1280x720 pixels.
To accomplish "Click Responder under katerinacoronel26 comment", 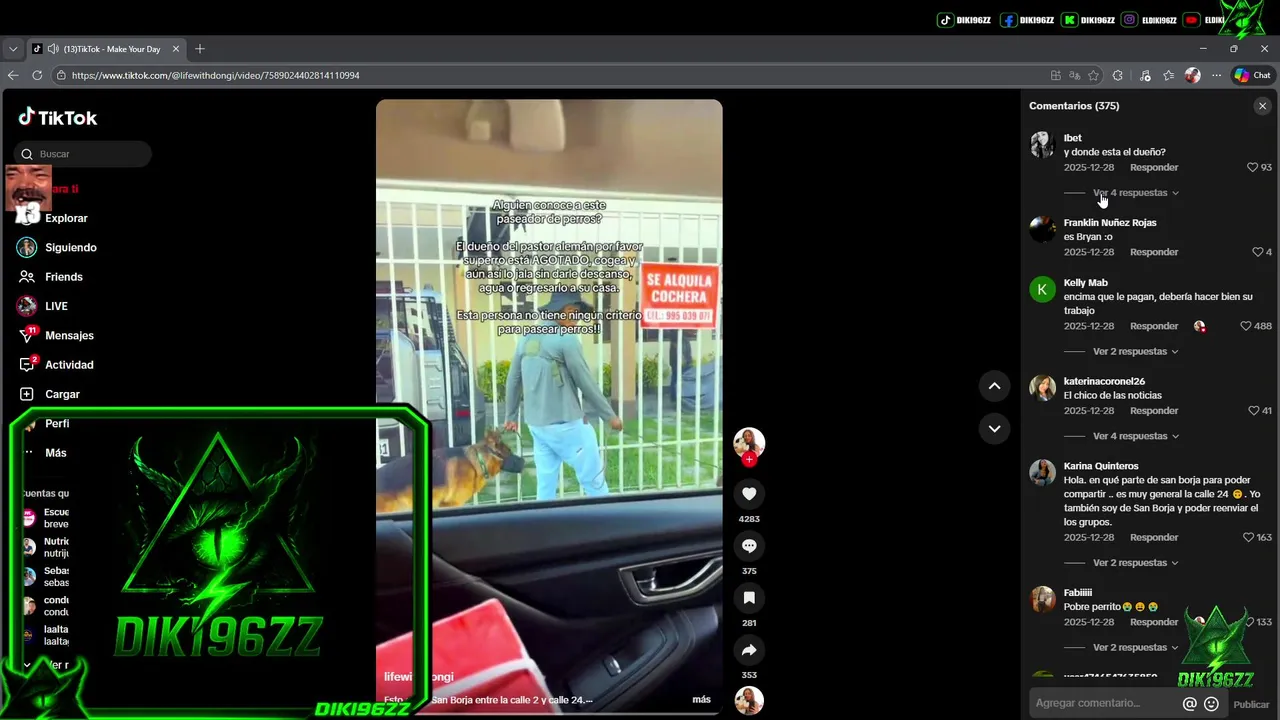I will (1154, 411).
